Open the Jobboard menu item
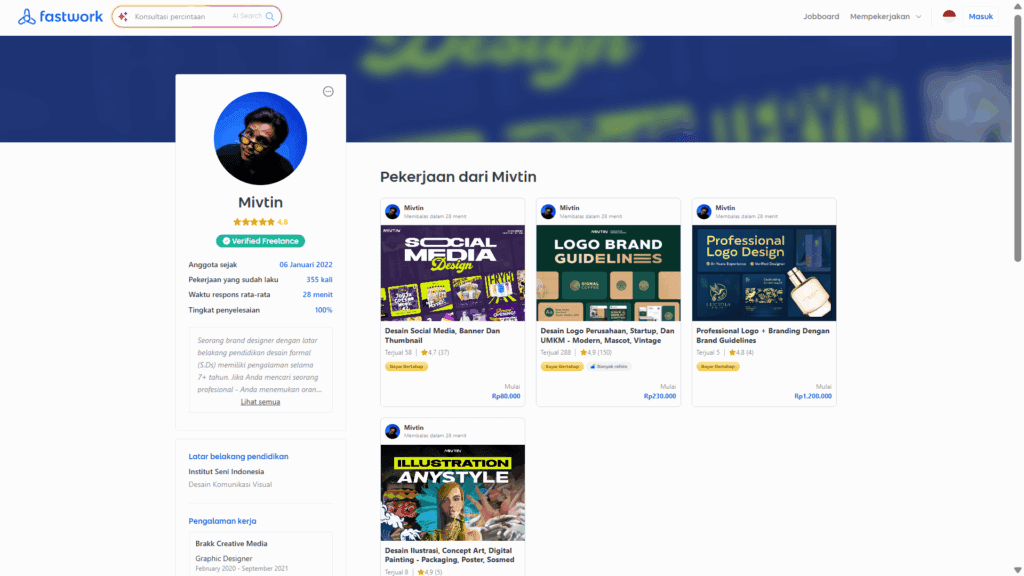 pos(820,16)
